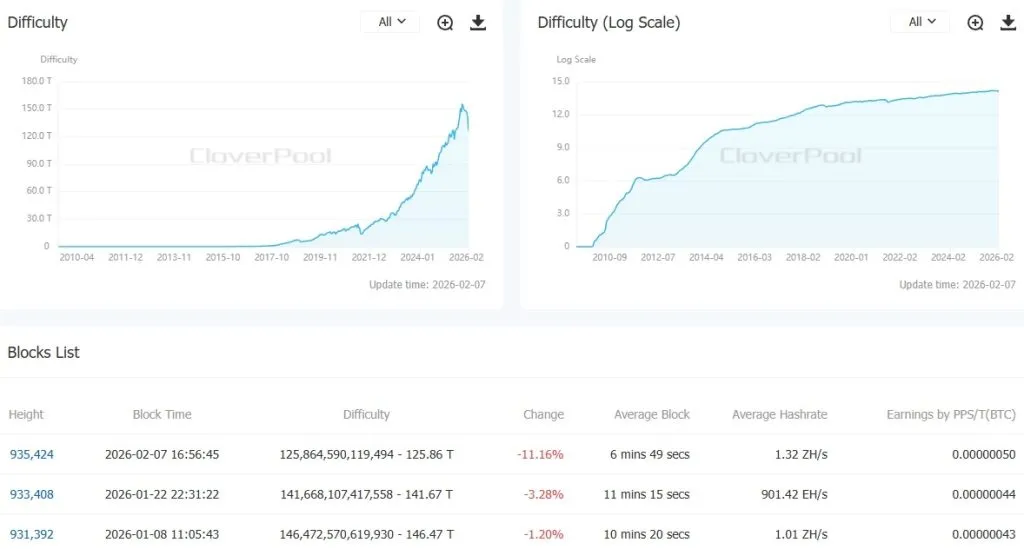Image resolution: width=1024 pixels, height=549 pixels.
Task: Expand the 'All' range dropdown on the Log Scale chart
Action: click(x=921, y=22)
